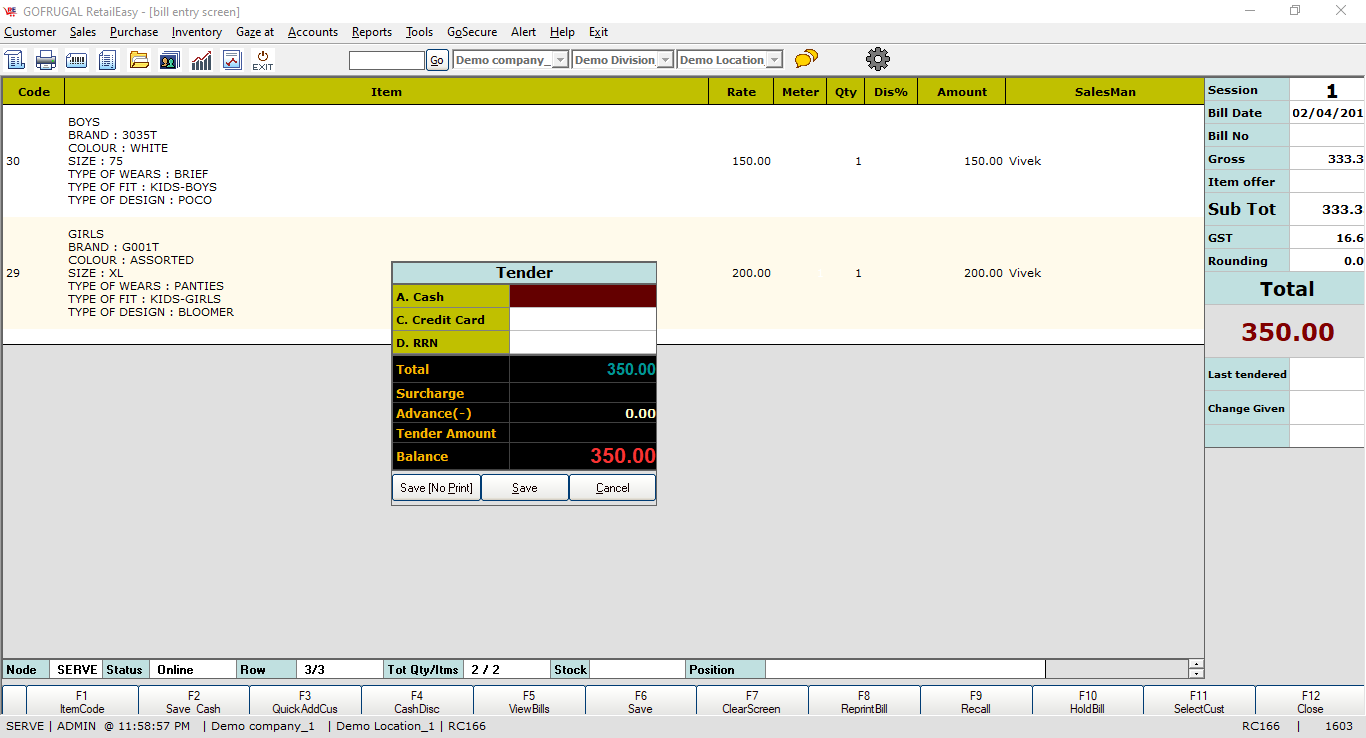Viewport: 1366px width, 738px height.
Task: Click F4 CashDisc button
Action: pos(417,702)
